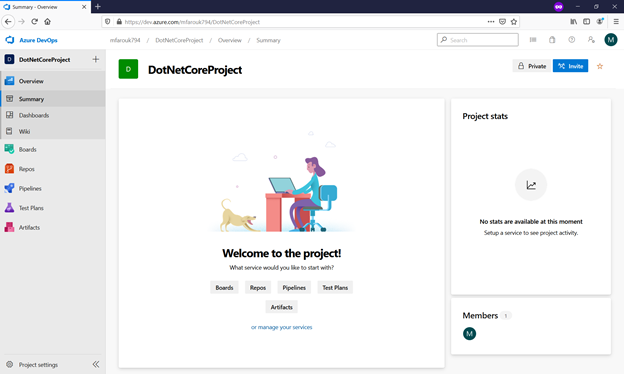Click the Boards service button

pos(224,288)
